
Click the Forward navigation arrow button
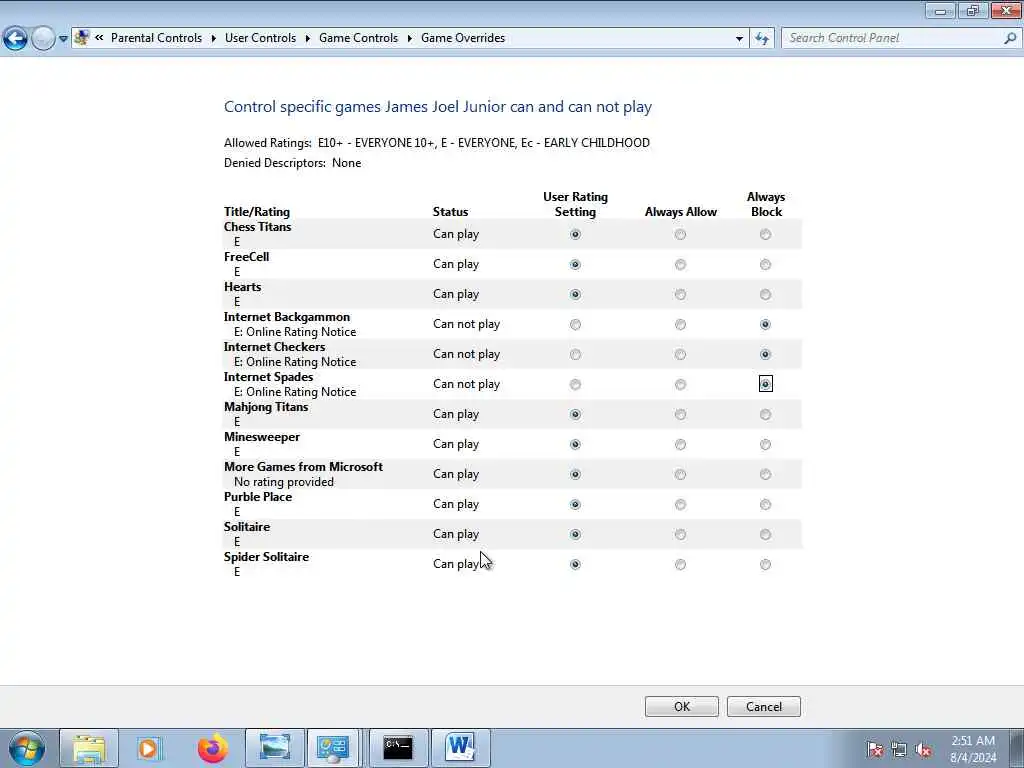pos(43,39)
